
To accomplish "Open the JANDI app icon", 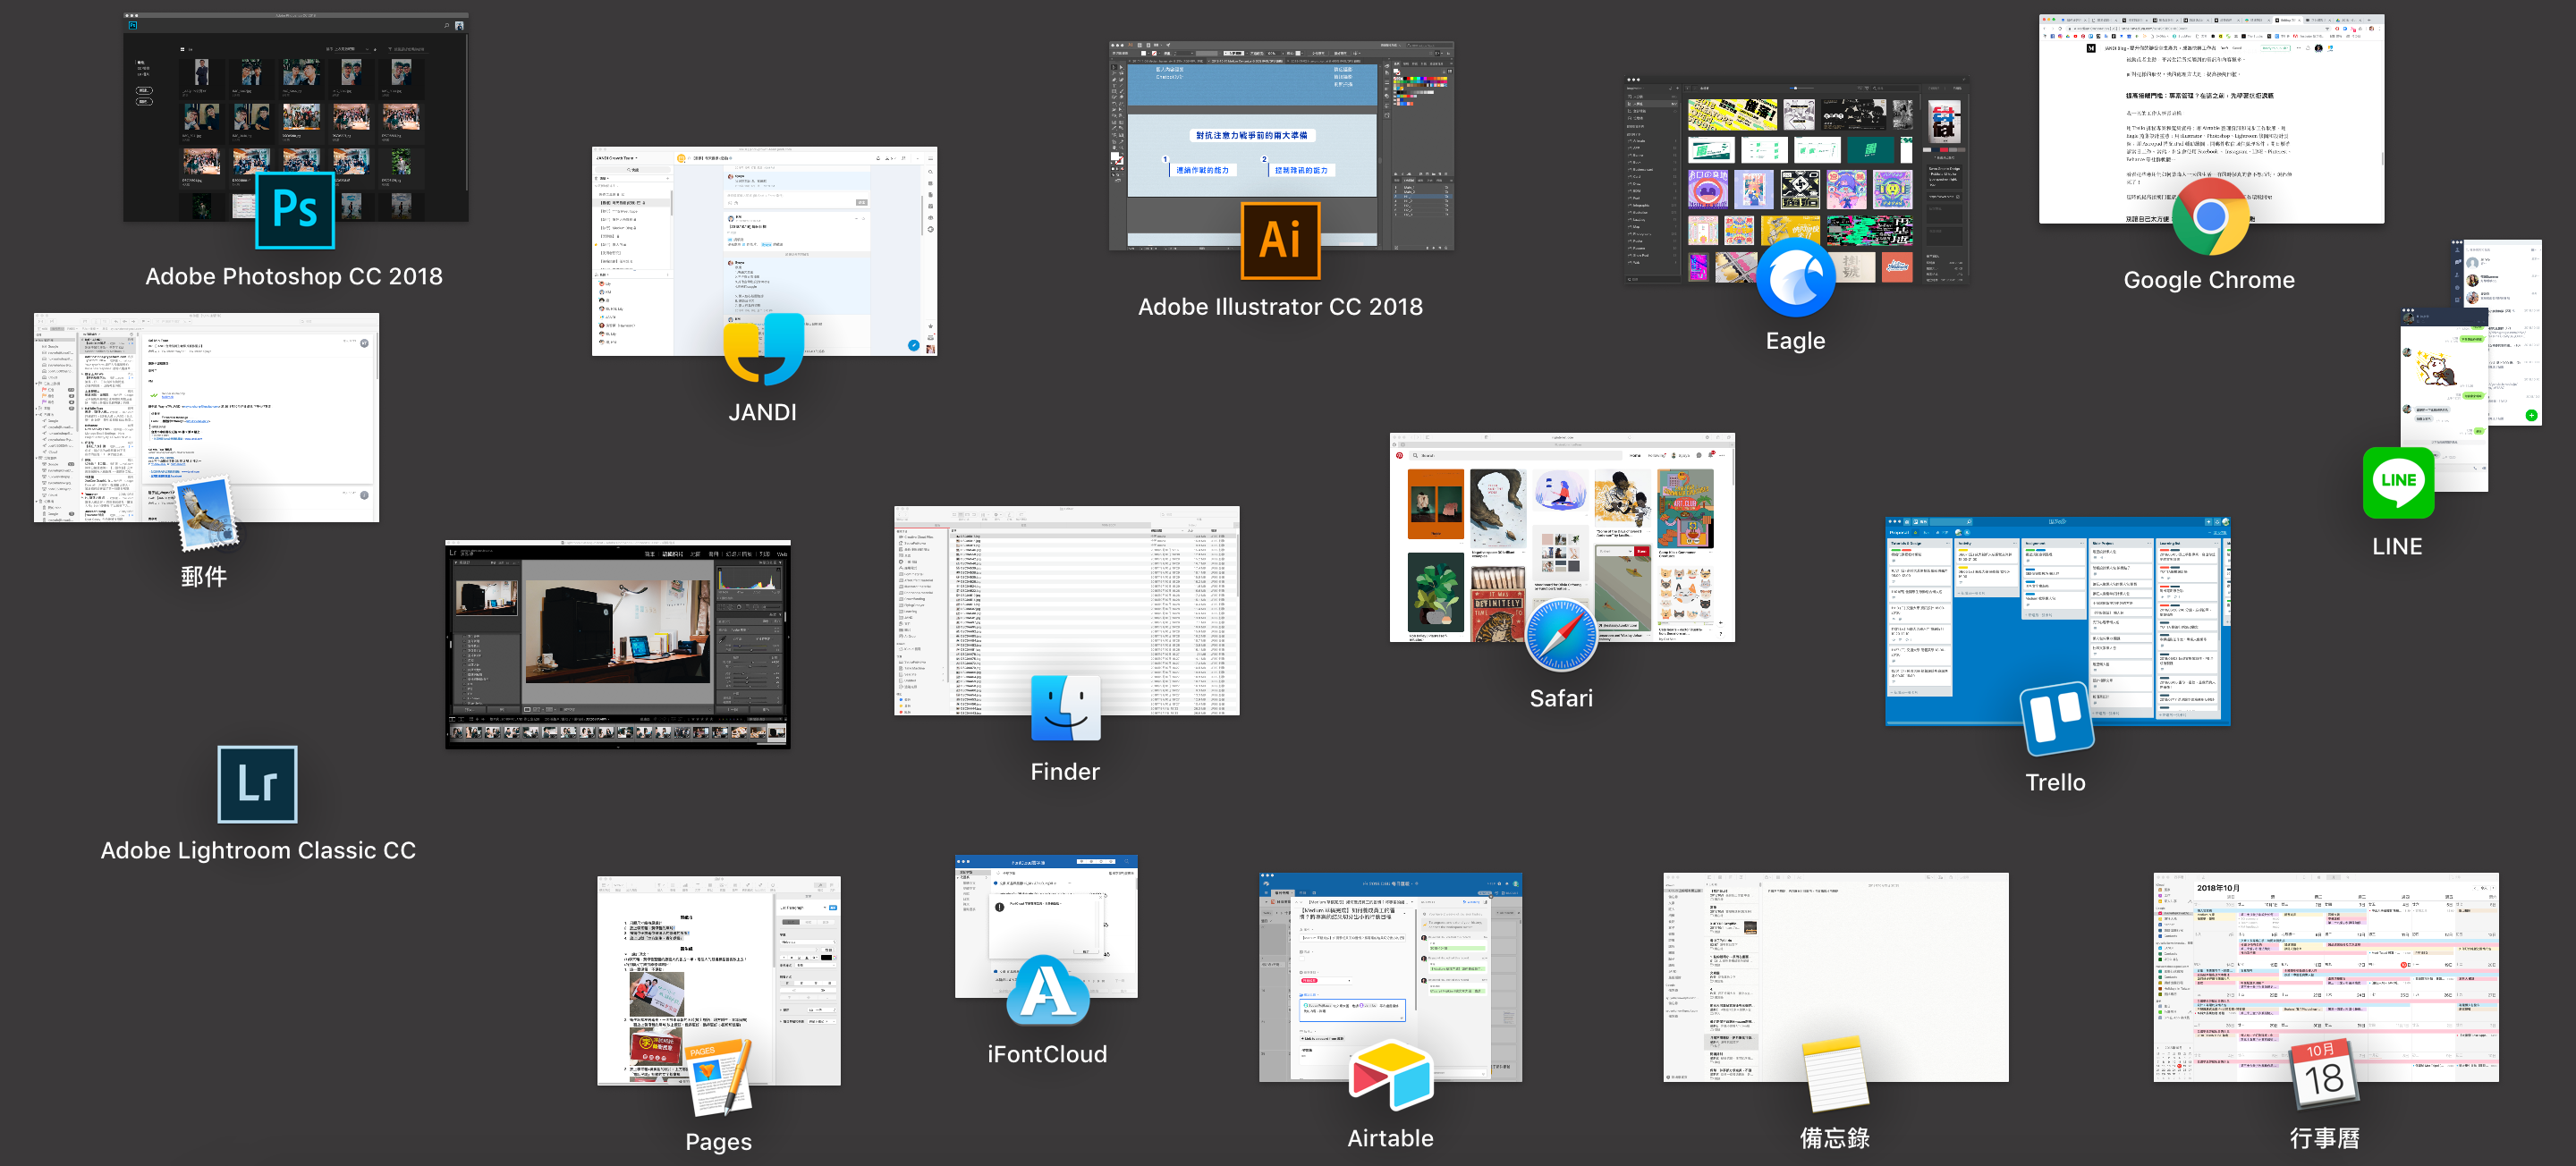I will click(763, 350).
